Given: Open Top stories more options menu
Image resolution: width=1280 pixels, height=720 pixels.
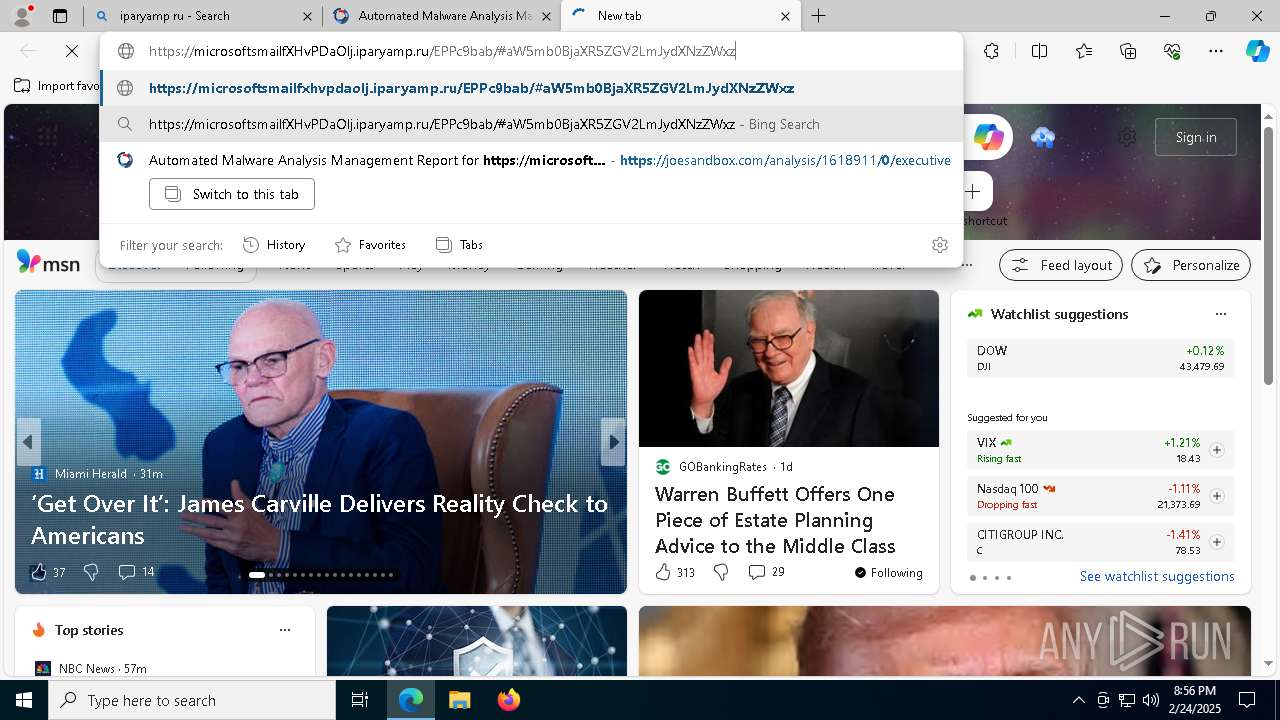Looking at the screenshot, I should coord(285,630).
